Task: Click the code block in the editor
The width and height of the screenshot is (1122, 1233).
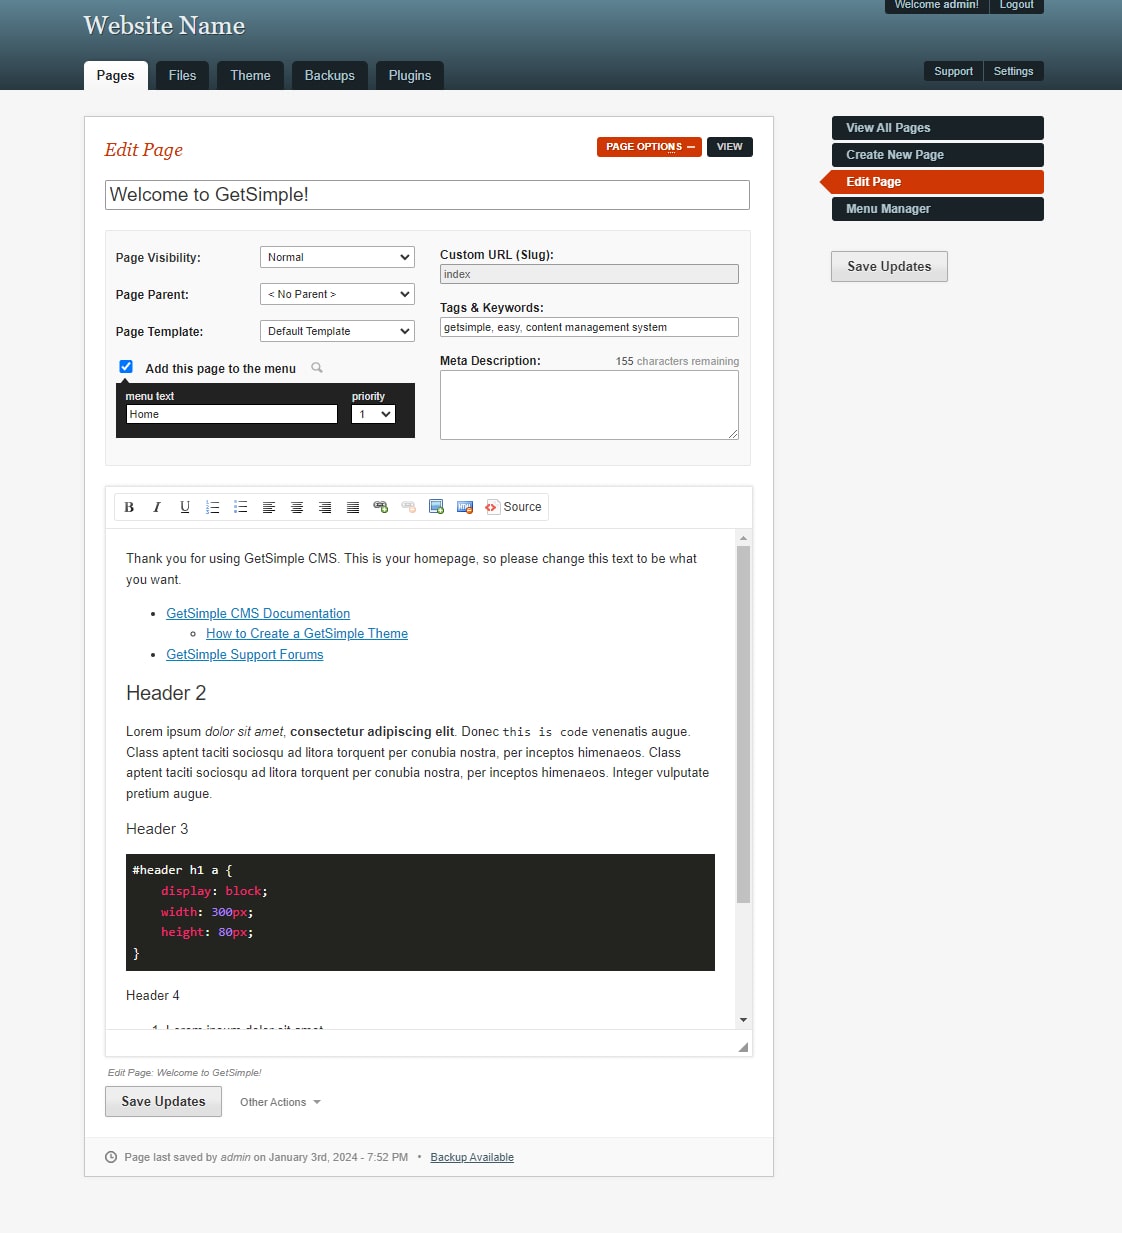Action: (x=420, y=912)
